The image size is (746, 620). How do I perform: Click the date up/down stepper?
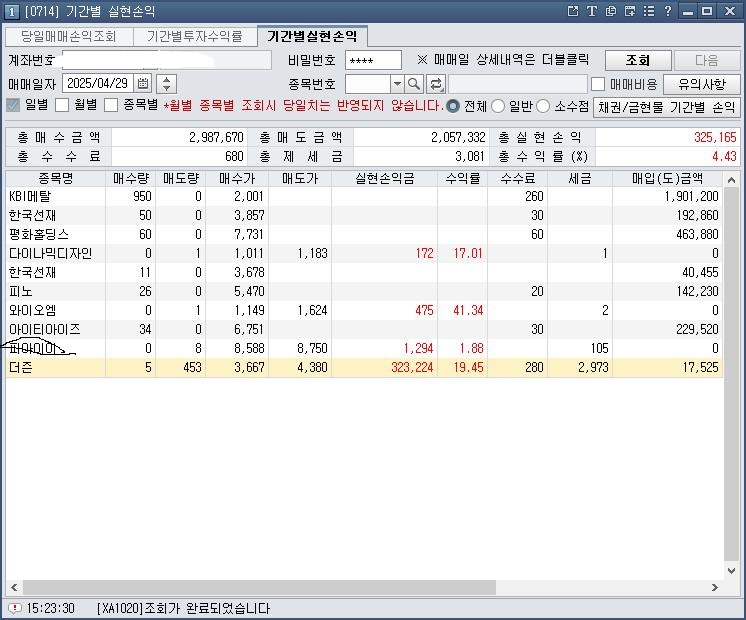click(167, 84)
